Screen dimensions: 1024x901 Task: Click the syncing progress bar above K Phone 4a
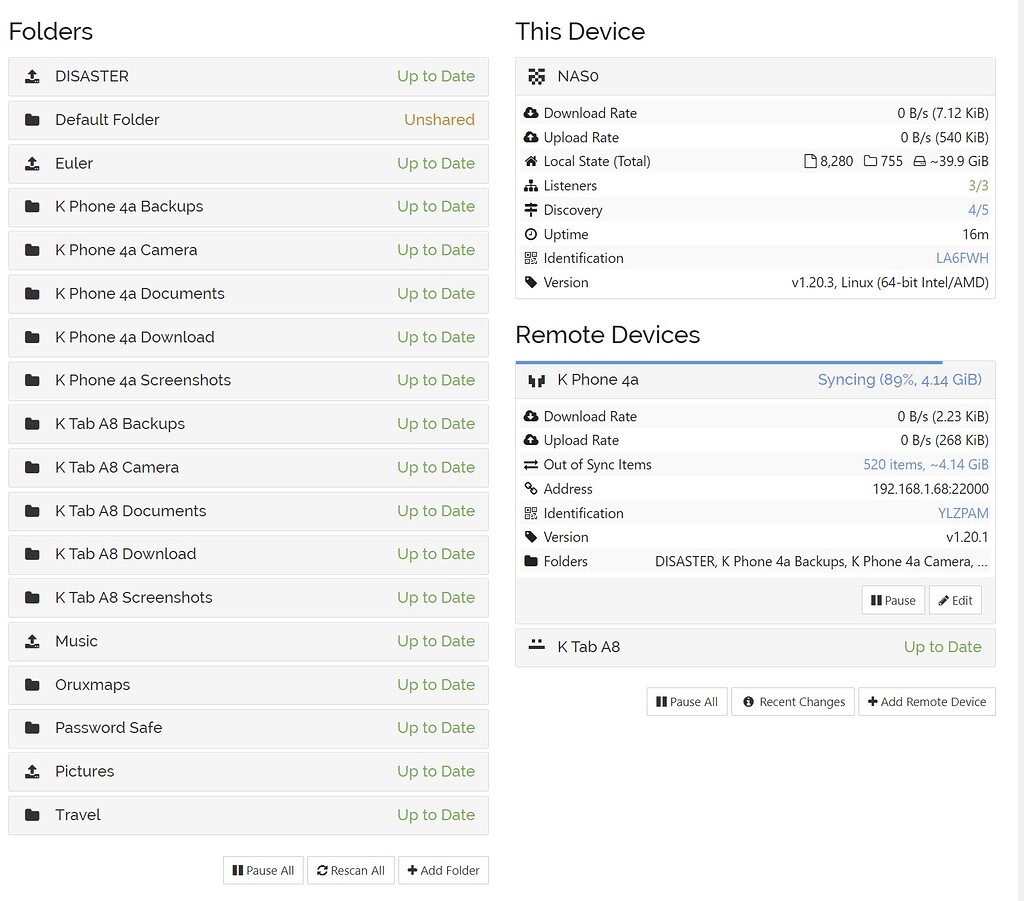[x=729, y=362]
